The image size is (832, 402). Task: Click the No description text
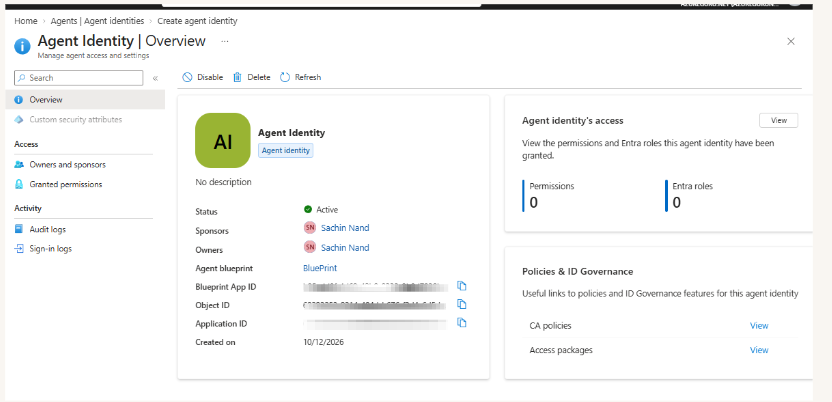[223, 182]
